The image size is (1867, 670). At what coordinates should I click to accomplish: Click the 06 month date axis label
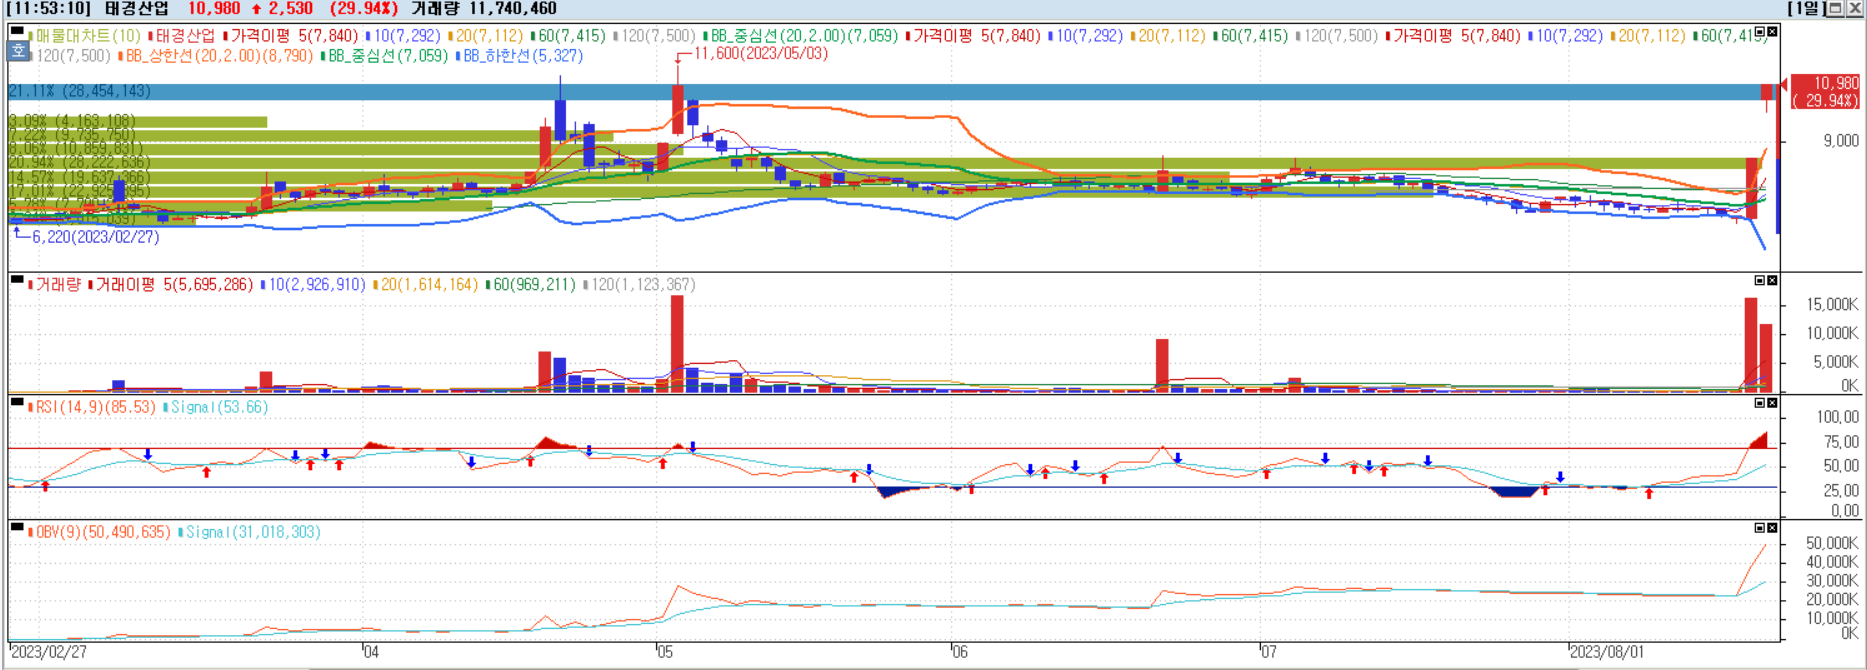(x=960, y=652)
